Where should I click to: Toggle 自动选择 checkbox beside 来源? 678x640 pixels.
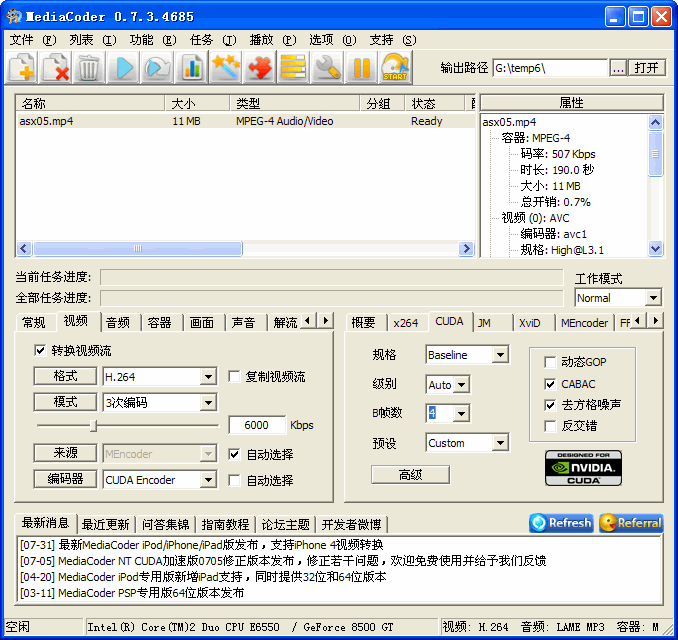tap(234, 454)
